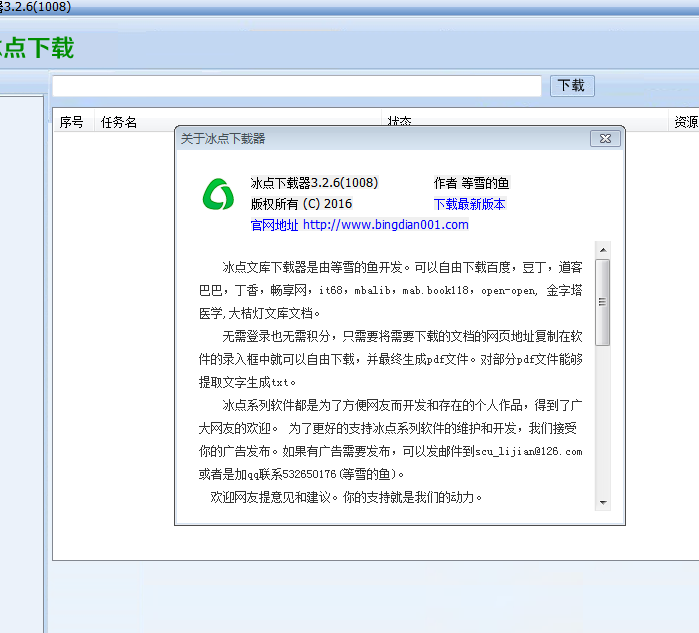Click the line 医学,大桔灯文库文档
Image resolution: width=699 pixels, height=633 pixels.
(x=259, y=313)
